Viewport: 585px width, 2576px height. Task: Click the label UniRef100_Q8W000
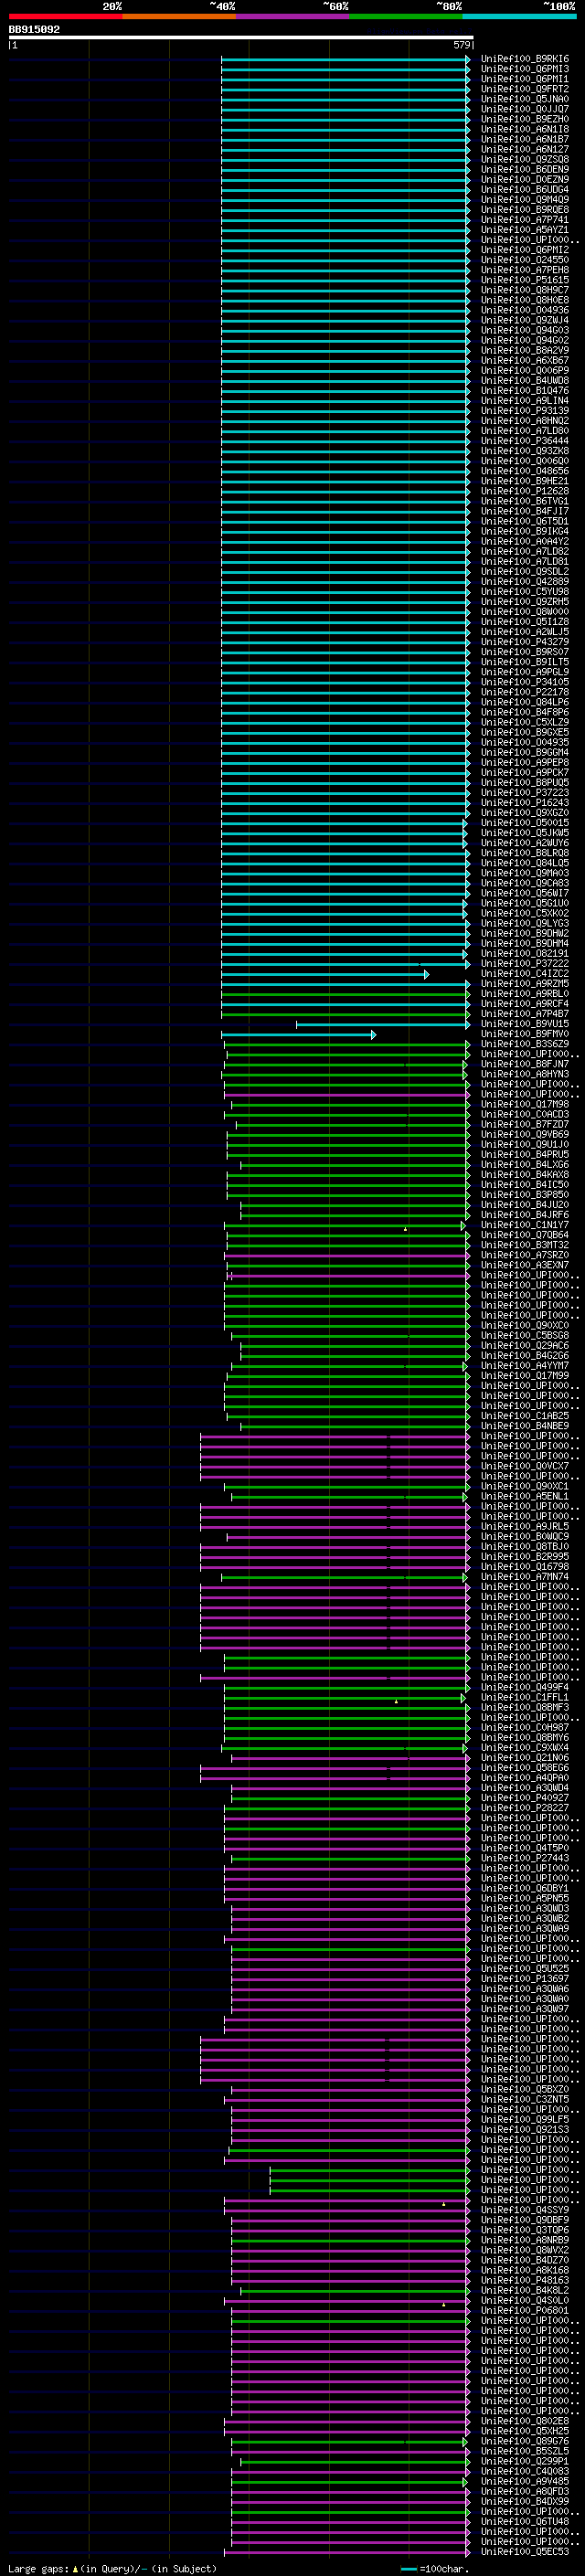pos(525,612)
